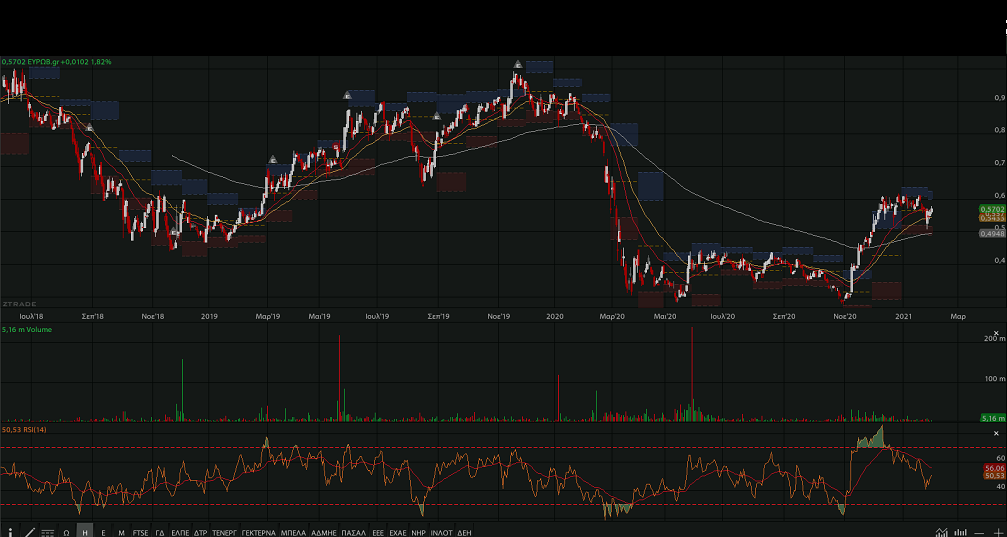The image size is (1007, 537).
Task: Select the ΜΠΕΛΑ symbol shortcut
Action: (293, 532)
